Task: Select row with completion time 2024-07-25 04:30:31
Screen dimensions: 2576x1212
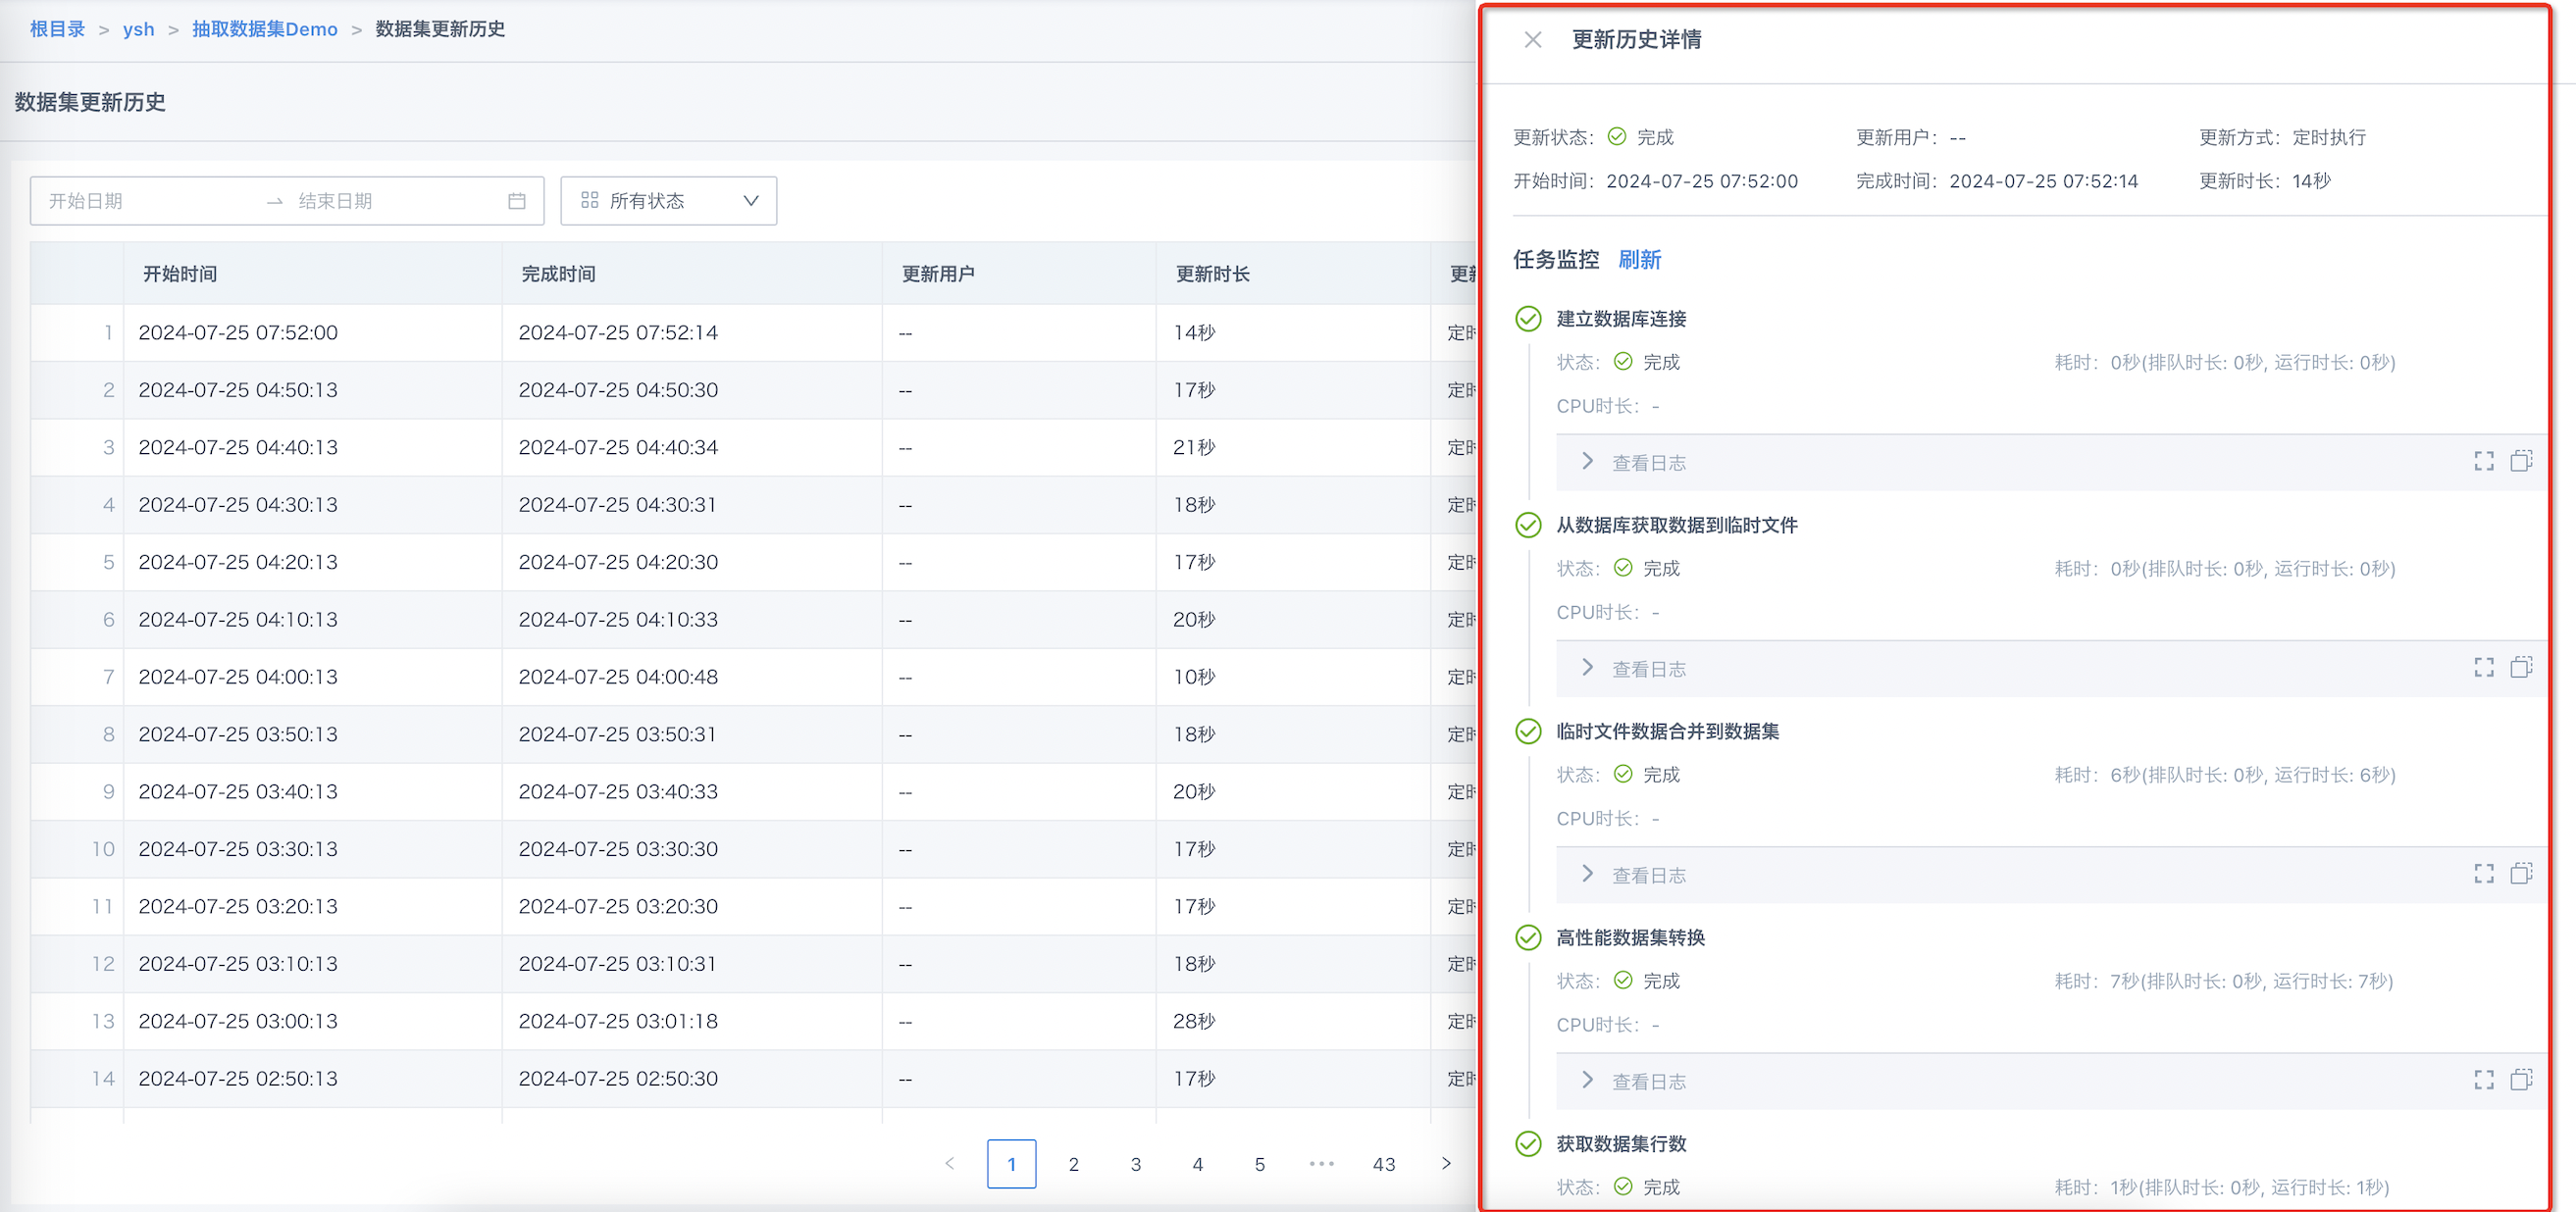Action: point(754,505)
